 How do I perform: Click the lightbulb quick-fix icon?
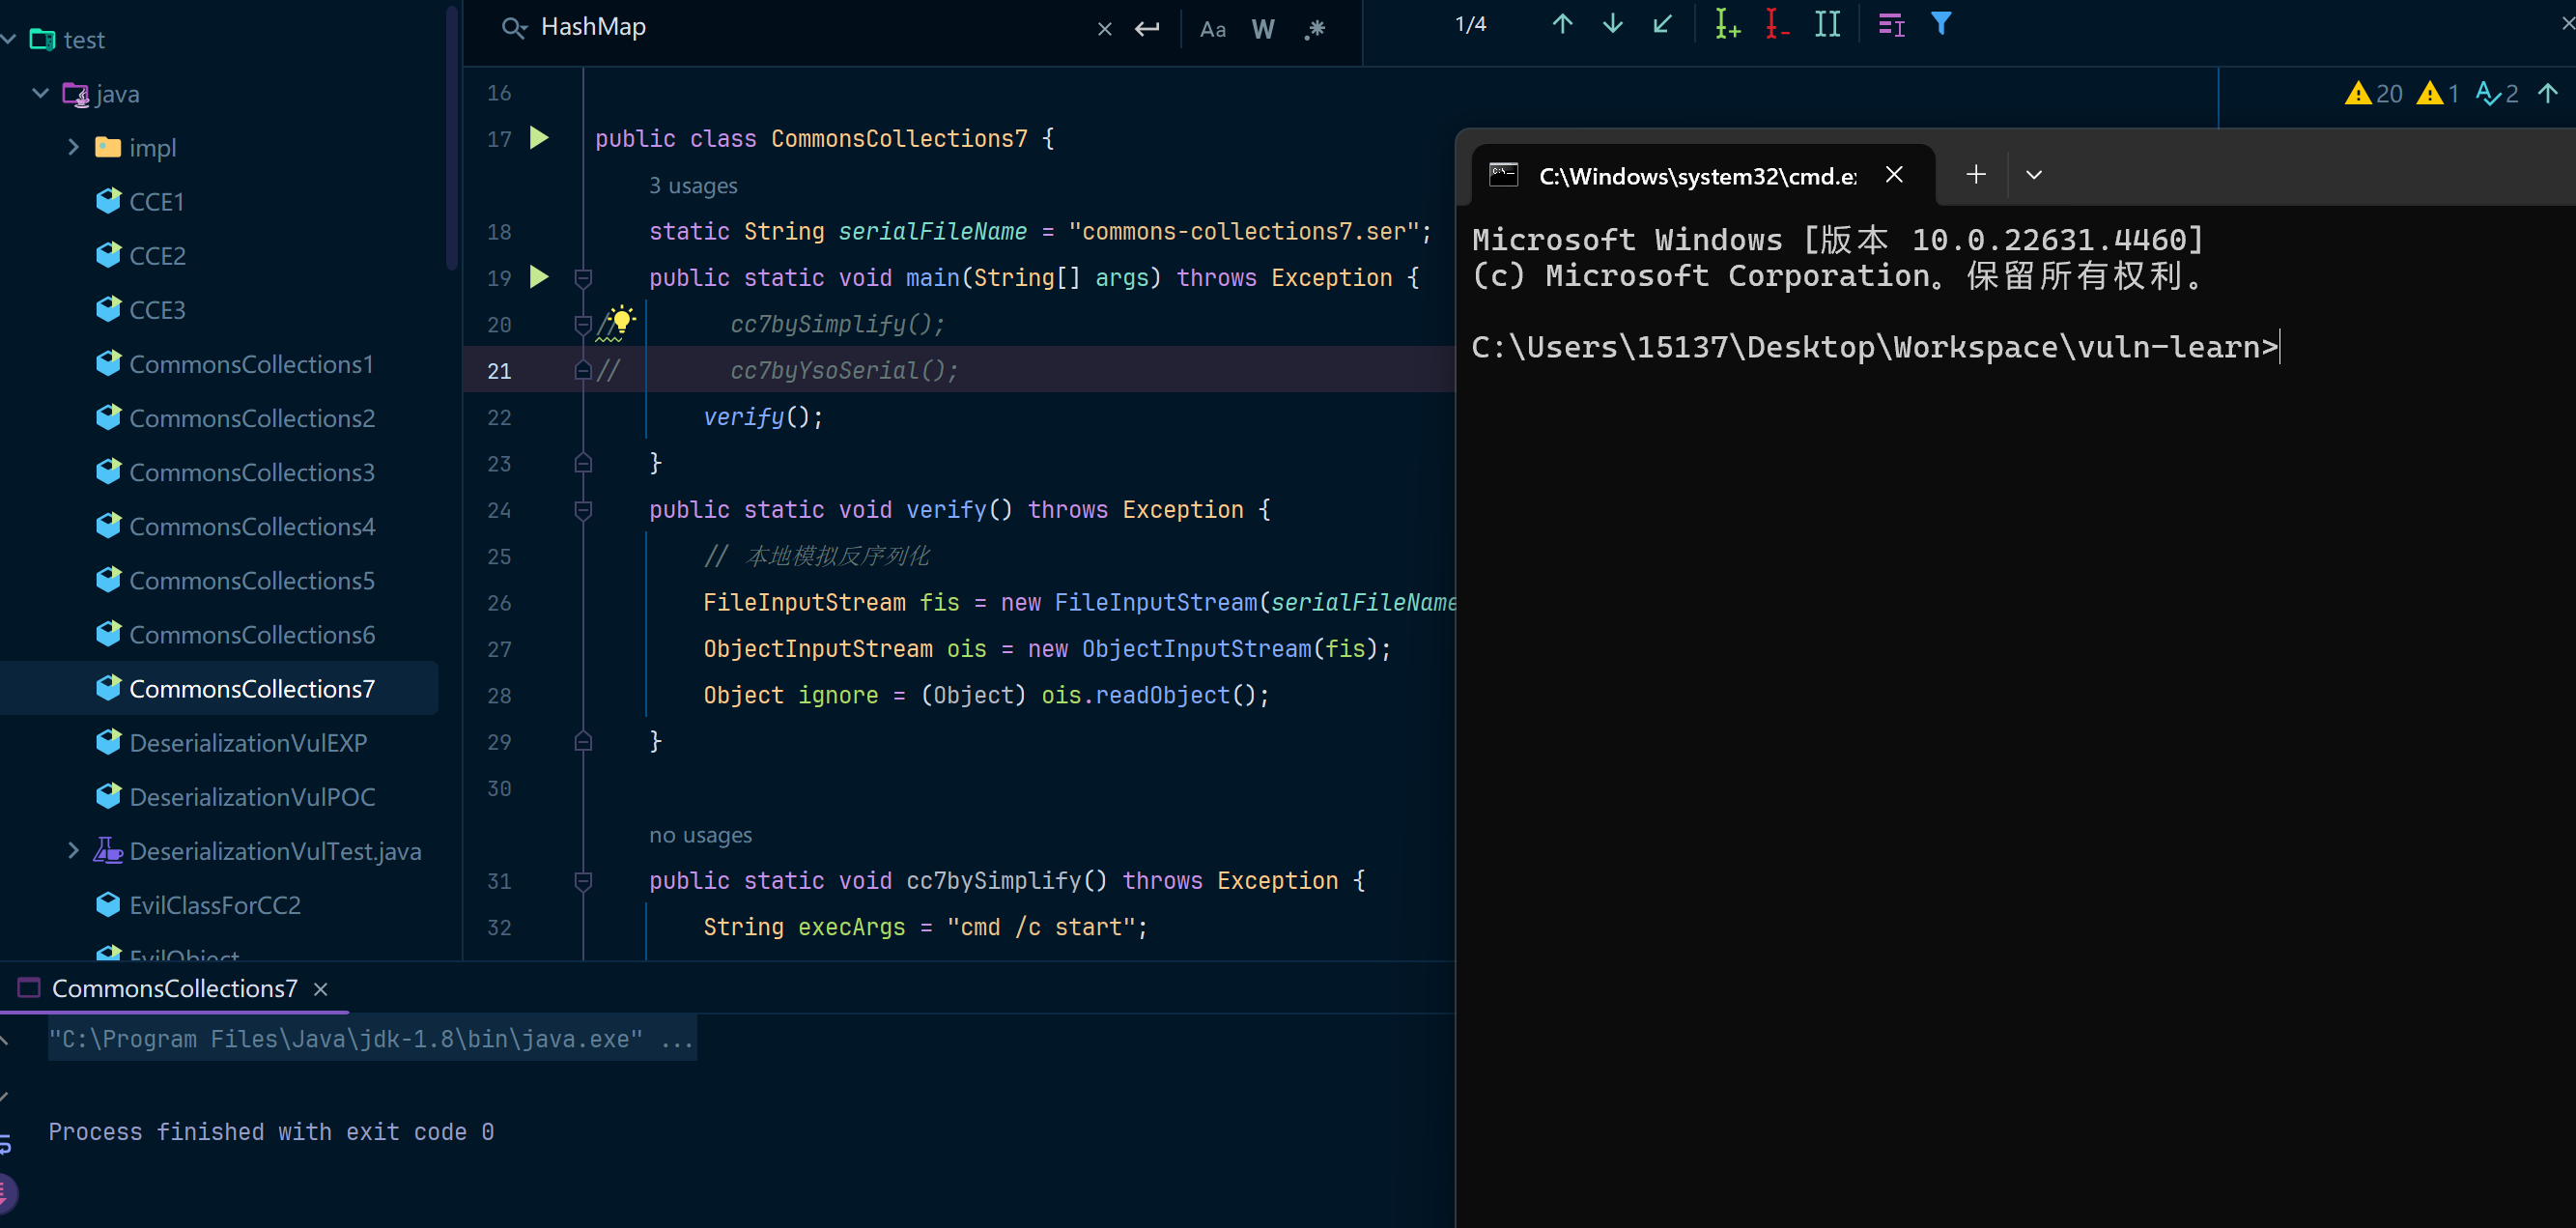pyautogui.click(x=621, y=320)
